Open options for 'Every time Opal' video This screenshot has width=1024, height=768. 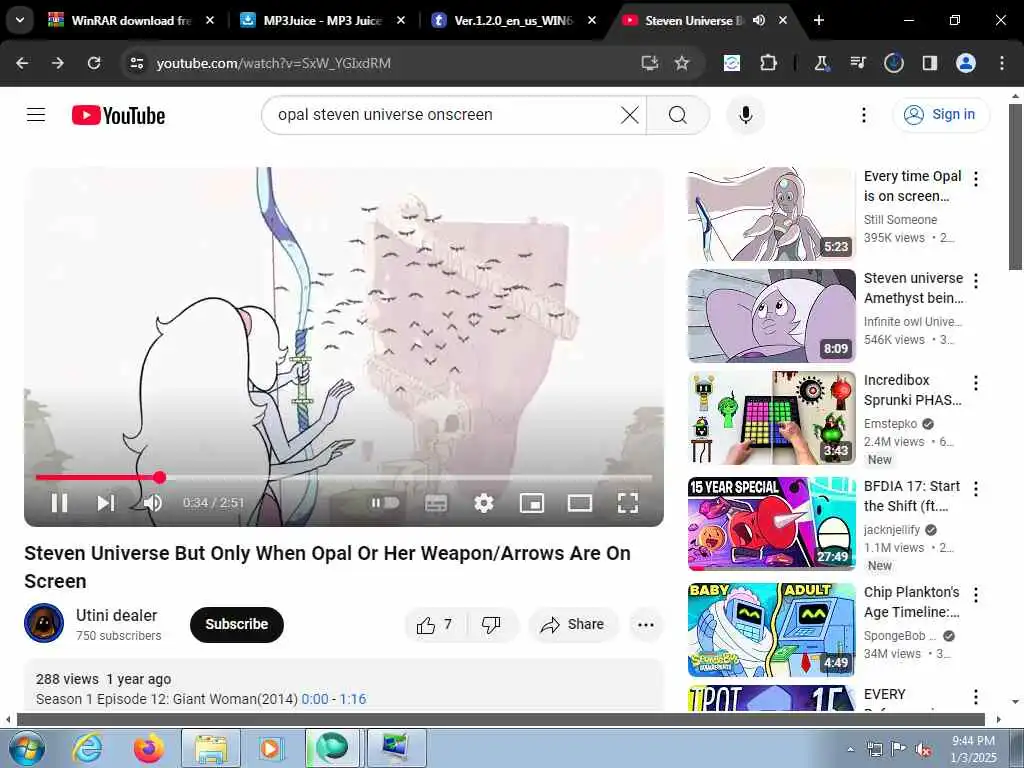click(x=976, y=178)
